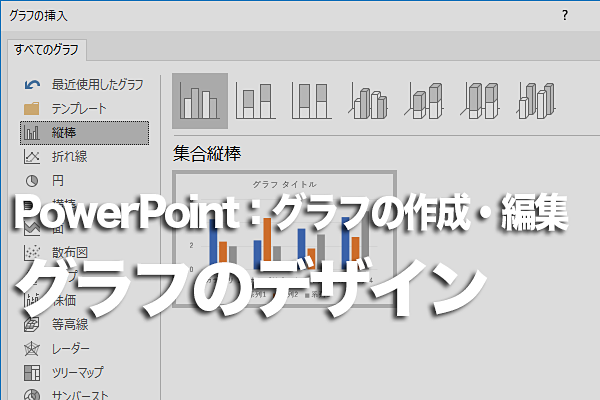Choose the 3-D stacked column subtype icon
Viewport: 600px width, 400px height.
click(424, 101)
